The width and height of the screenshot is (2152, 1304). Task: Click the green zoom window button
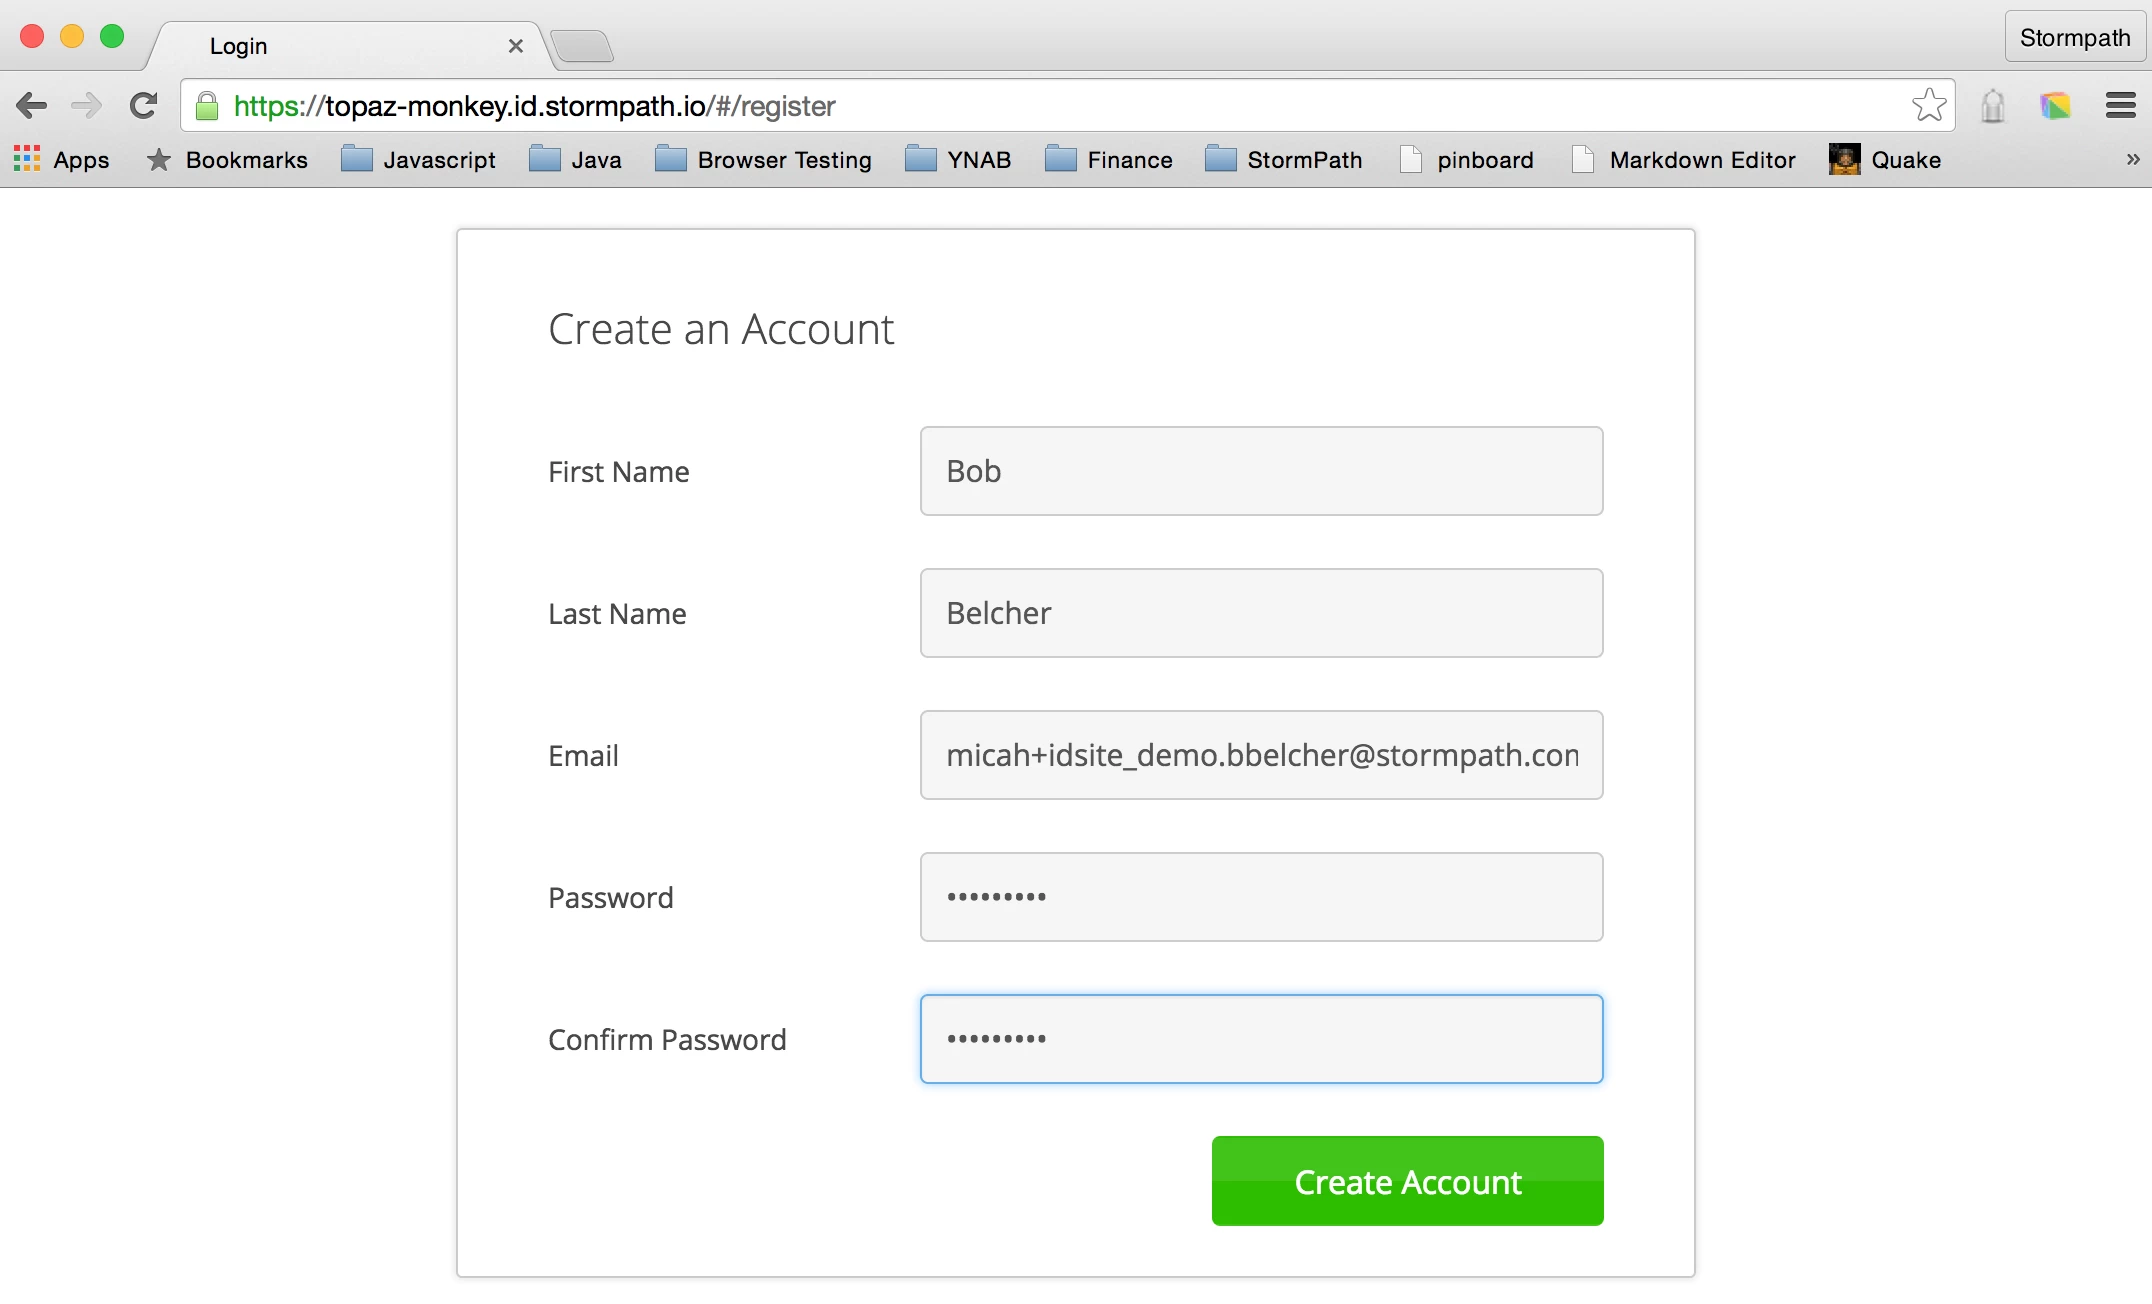pos(112,36)
